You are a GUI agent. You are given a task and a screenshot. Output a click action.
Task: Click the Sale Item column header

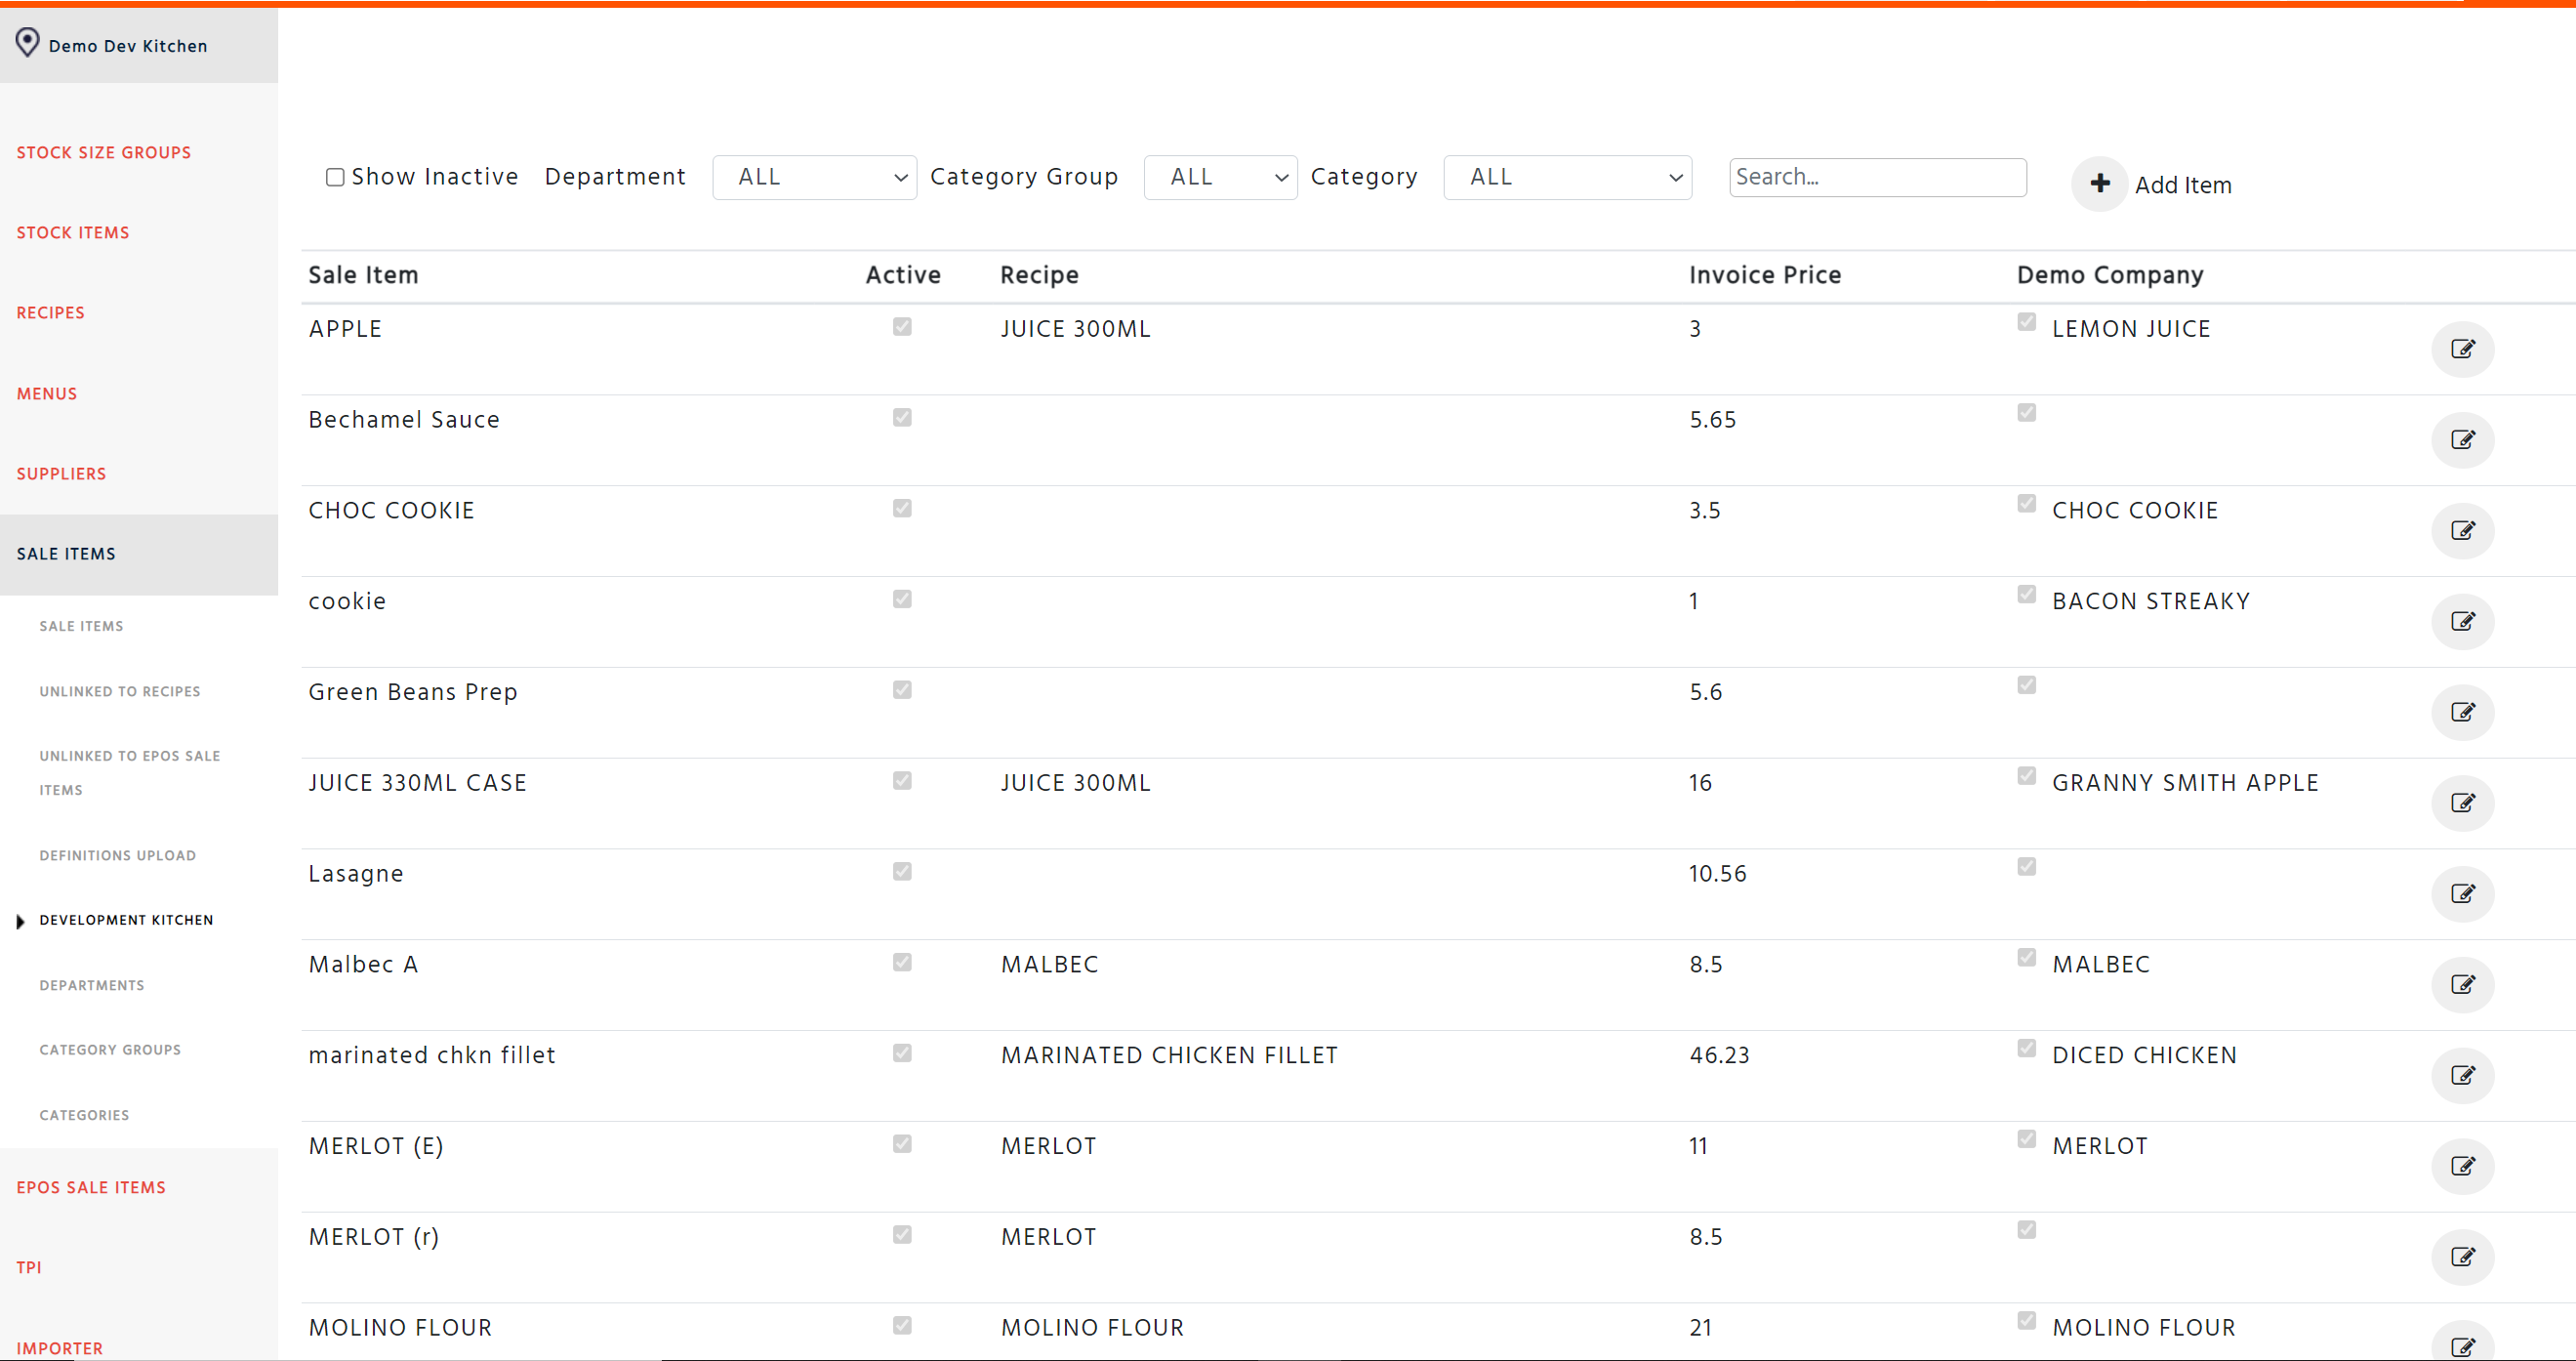coord(363,275)
